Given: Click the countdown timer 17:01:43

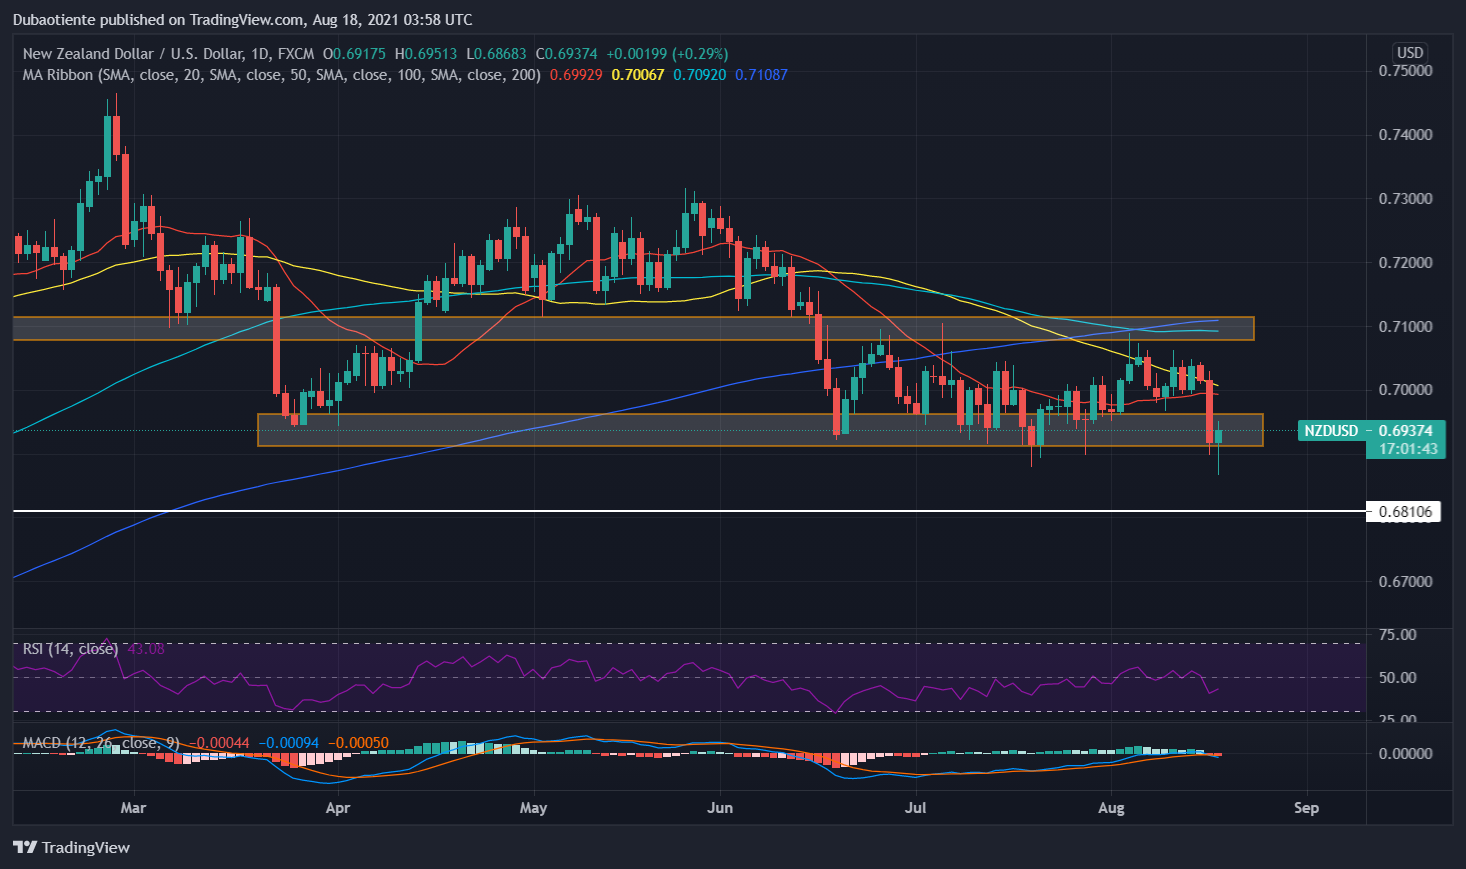Looking at the screenshot, I should [x=1408, y=449].
